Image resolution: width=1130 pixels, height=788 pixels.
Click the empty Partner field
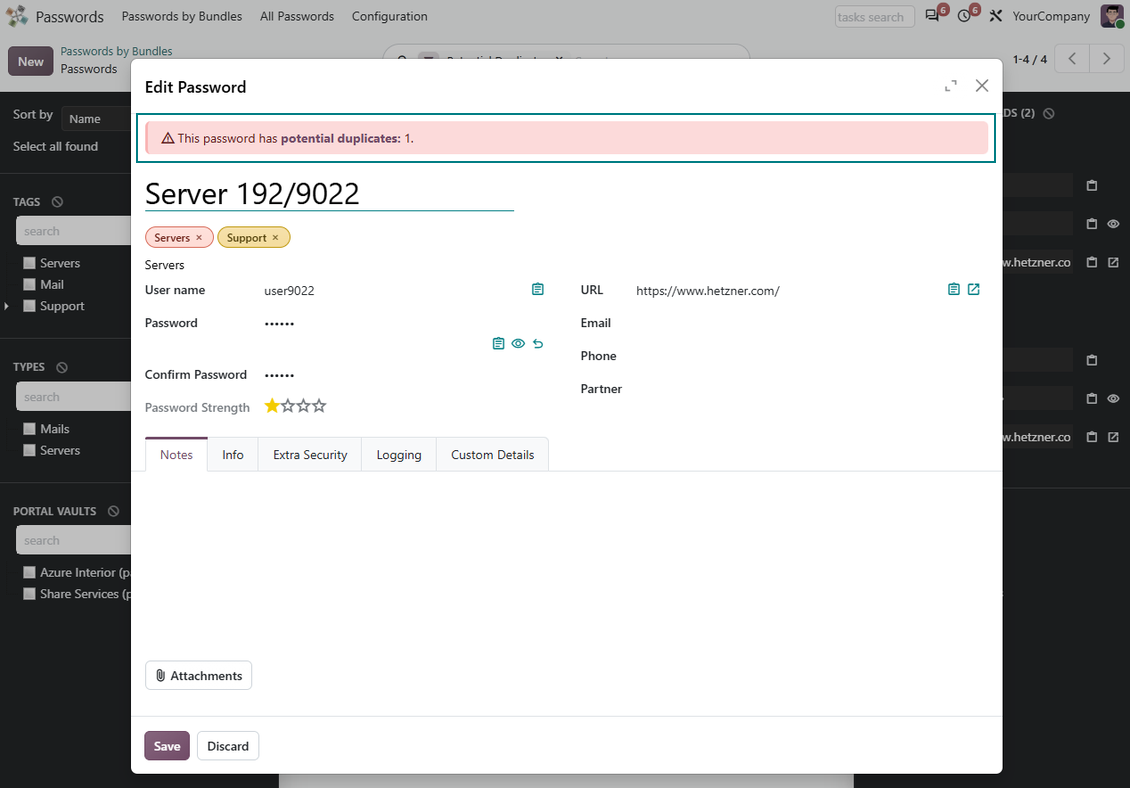point(807,389)
